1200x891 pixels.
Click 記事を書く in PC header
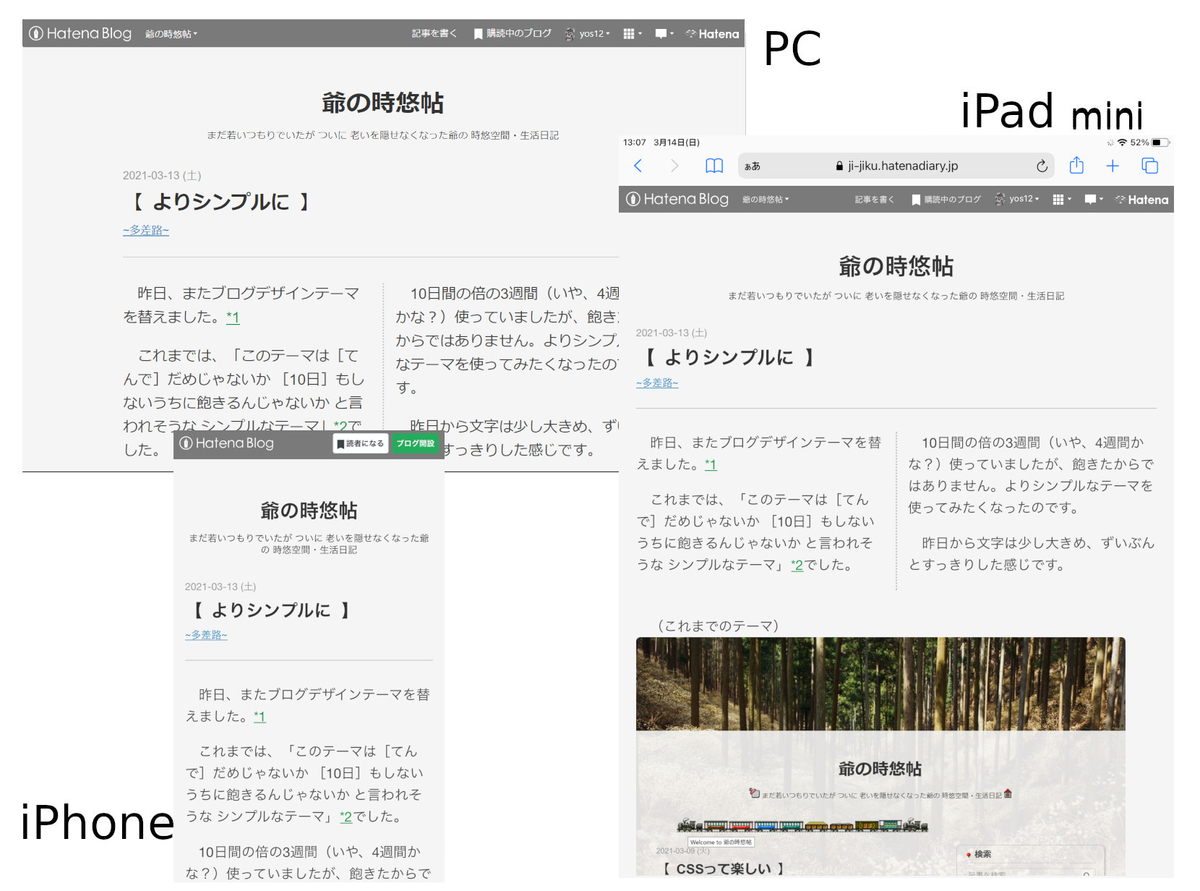tap(434, 33)
